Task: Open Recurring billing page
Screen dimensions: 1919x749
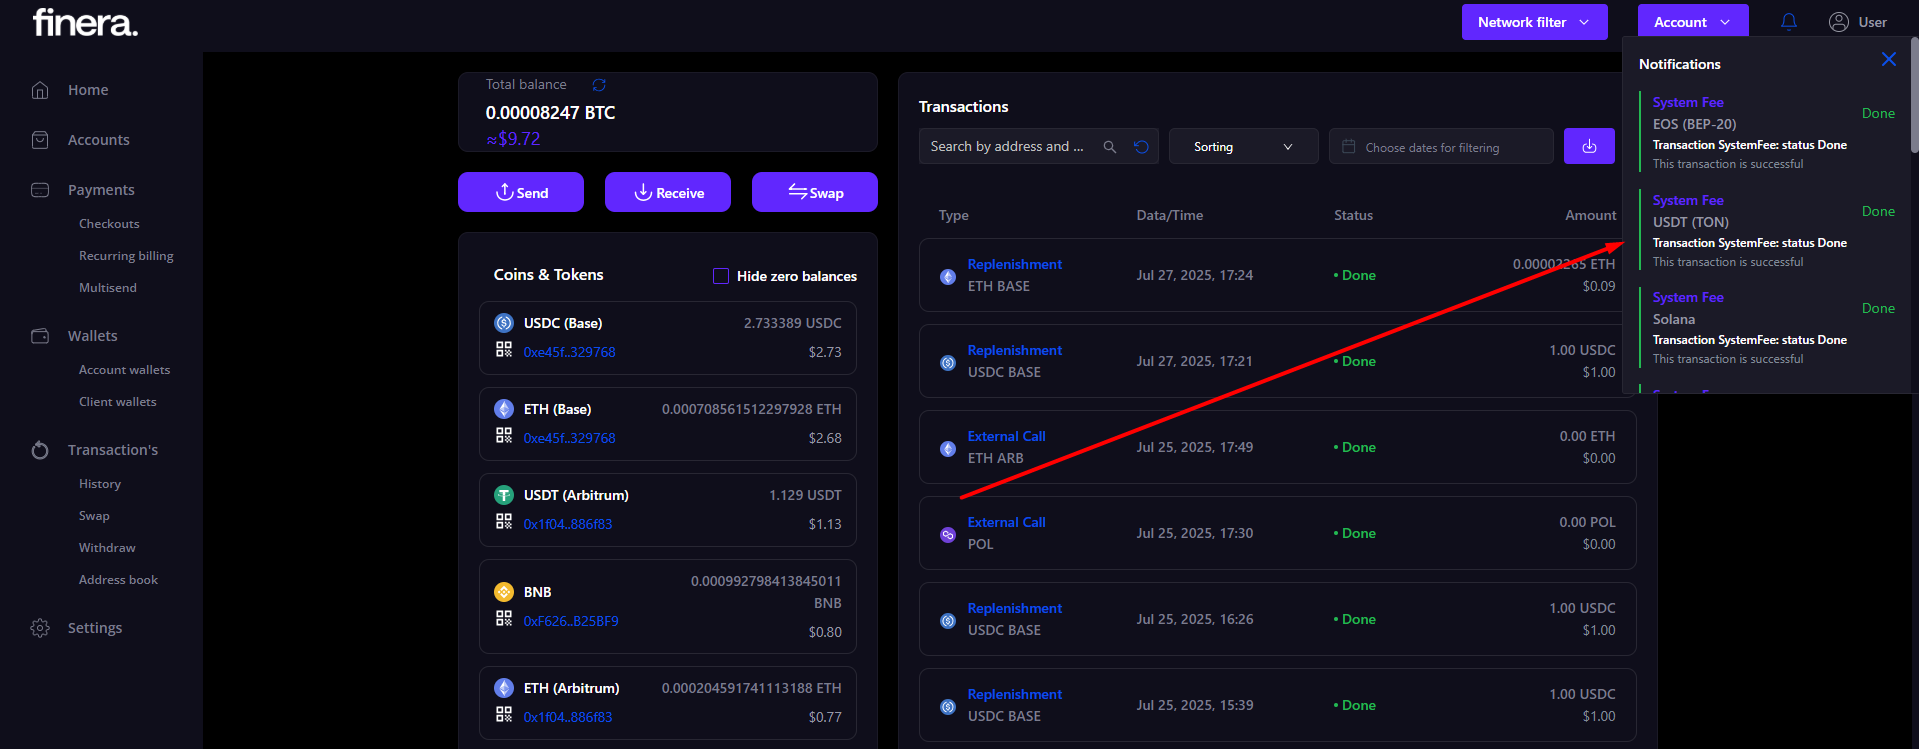Action: tap(126, 256)
